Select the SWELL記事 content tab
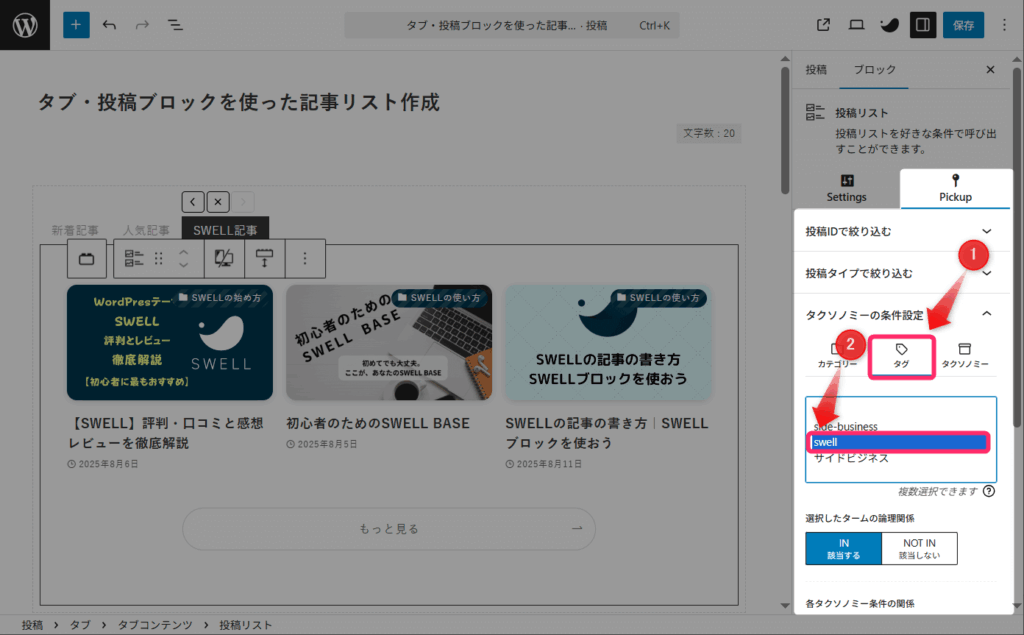This screenshot has height=635, width=1024. pyautogui.click(x=225, y=230)
